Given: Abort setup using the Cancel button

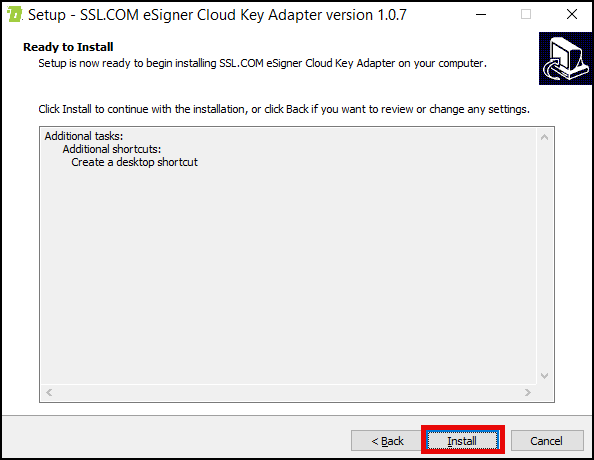Looking at the screenshot, I should coord(547,441).
